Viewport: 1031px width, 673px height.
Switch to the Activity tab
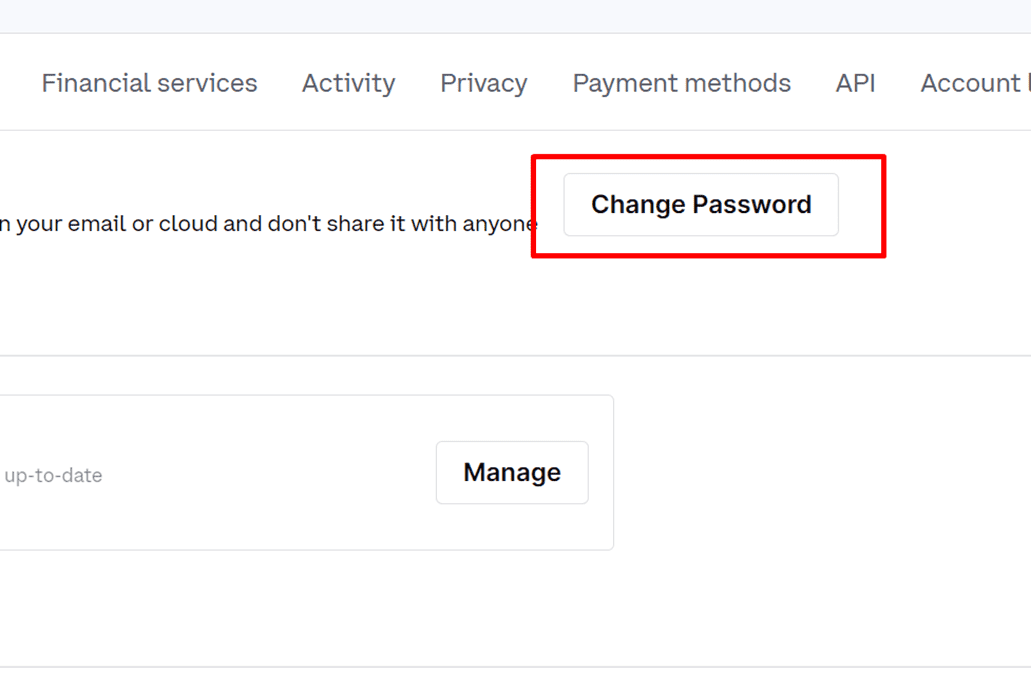[x=348, y=83]
